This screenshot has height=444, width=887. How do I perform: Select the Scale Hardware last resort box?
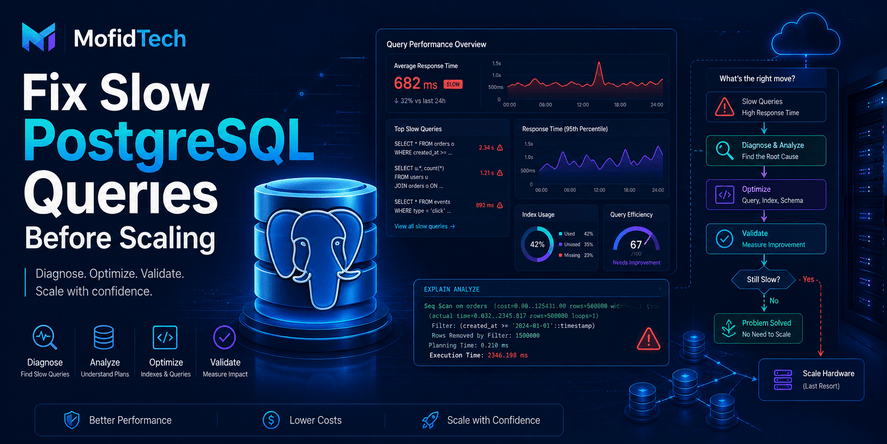click(x=811, y=380)
